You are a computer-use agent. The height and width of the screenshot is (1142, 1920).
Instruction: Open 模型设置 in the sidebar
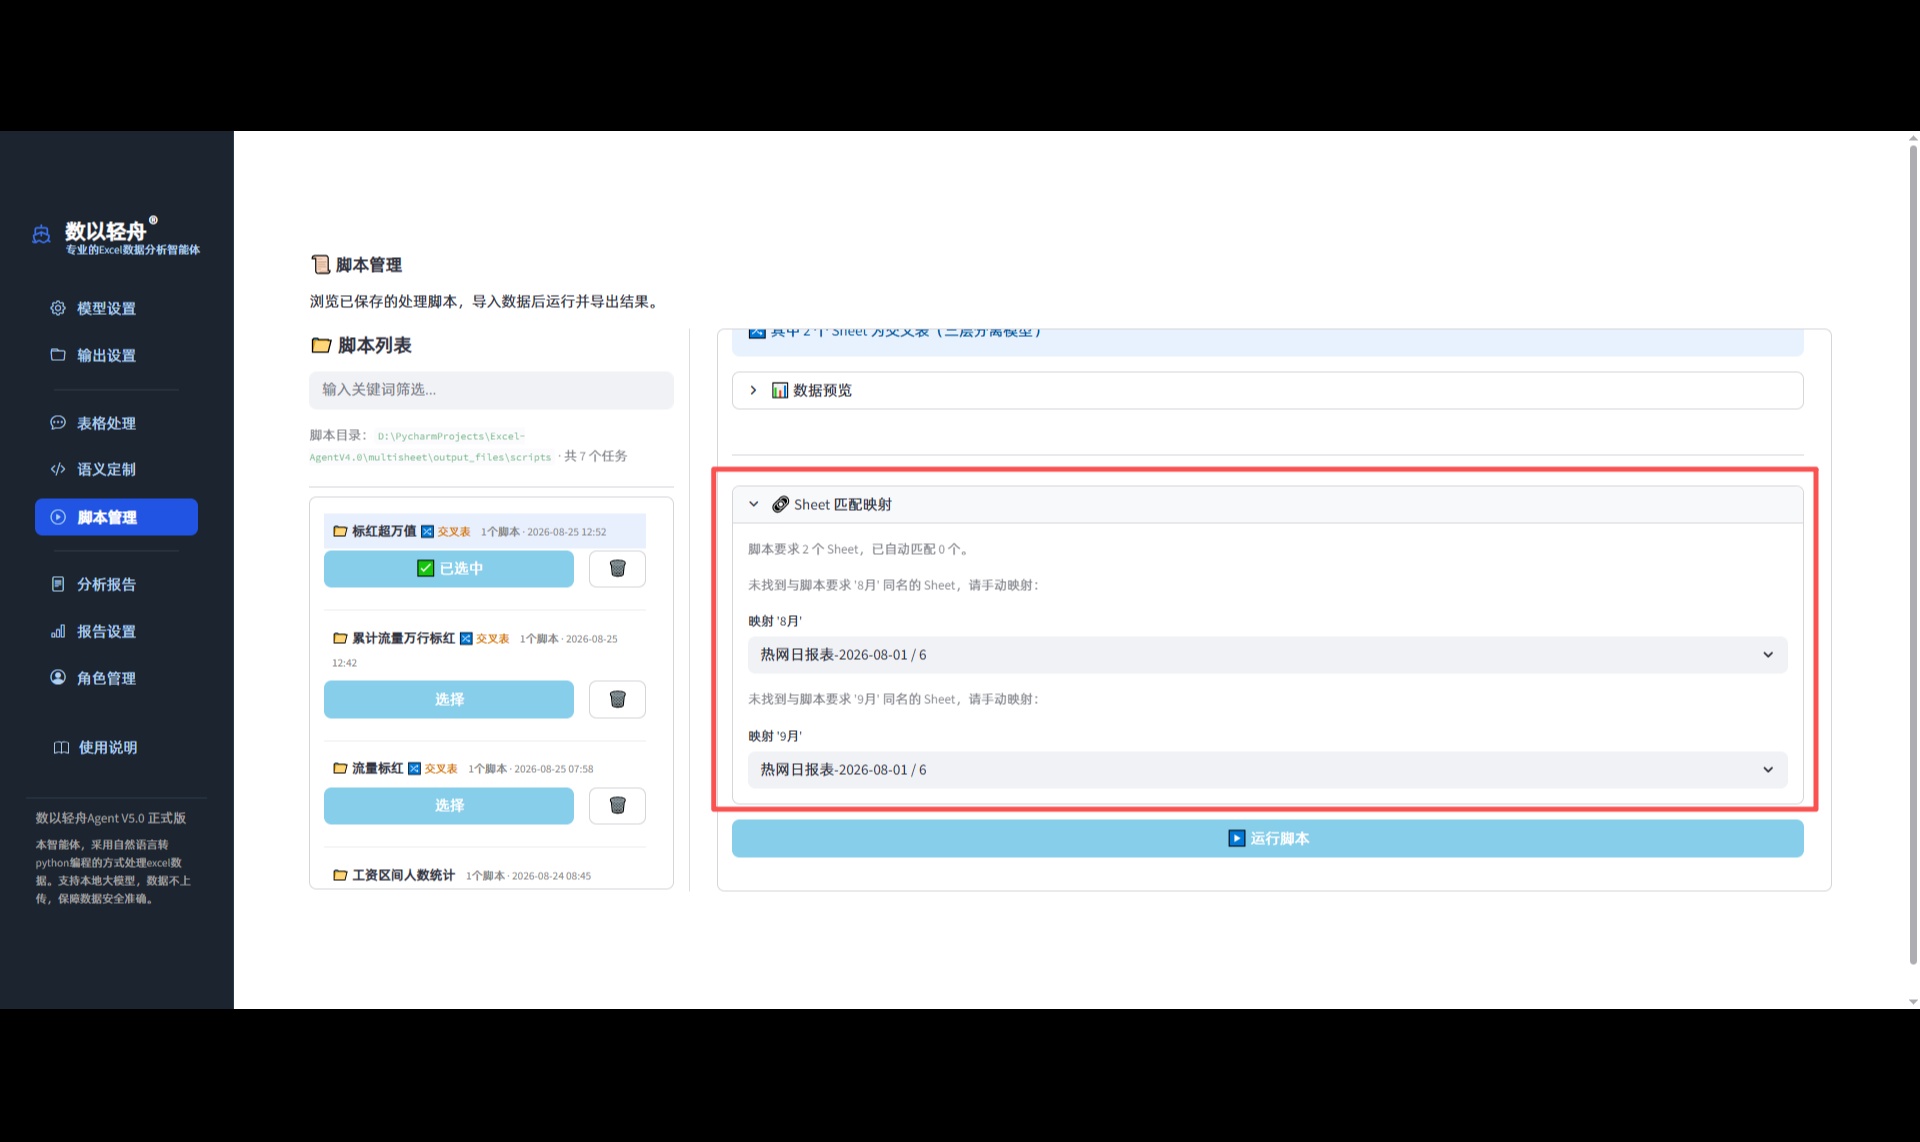[x=106, y=308]
